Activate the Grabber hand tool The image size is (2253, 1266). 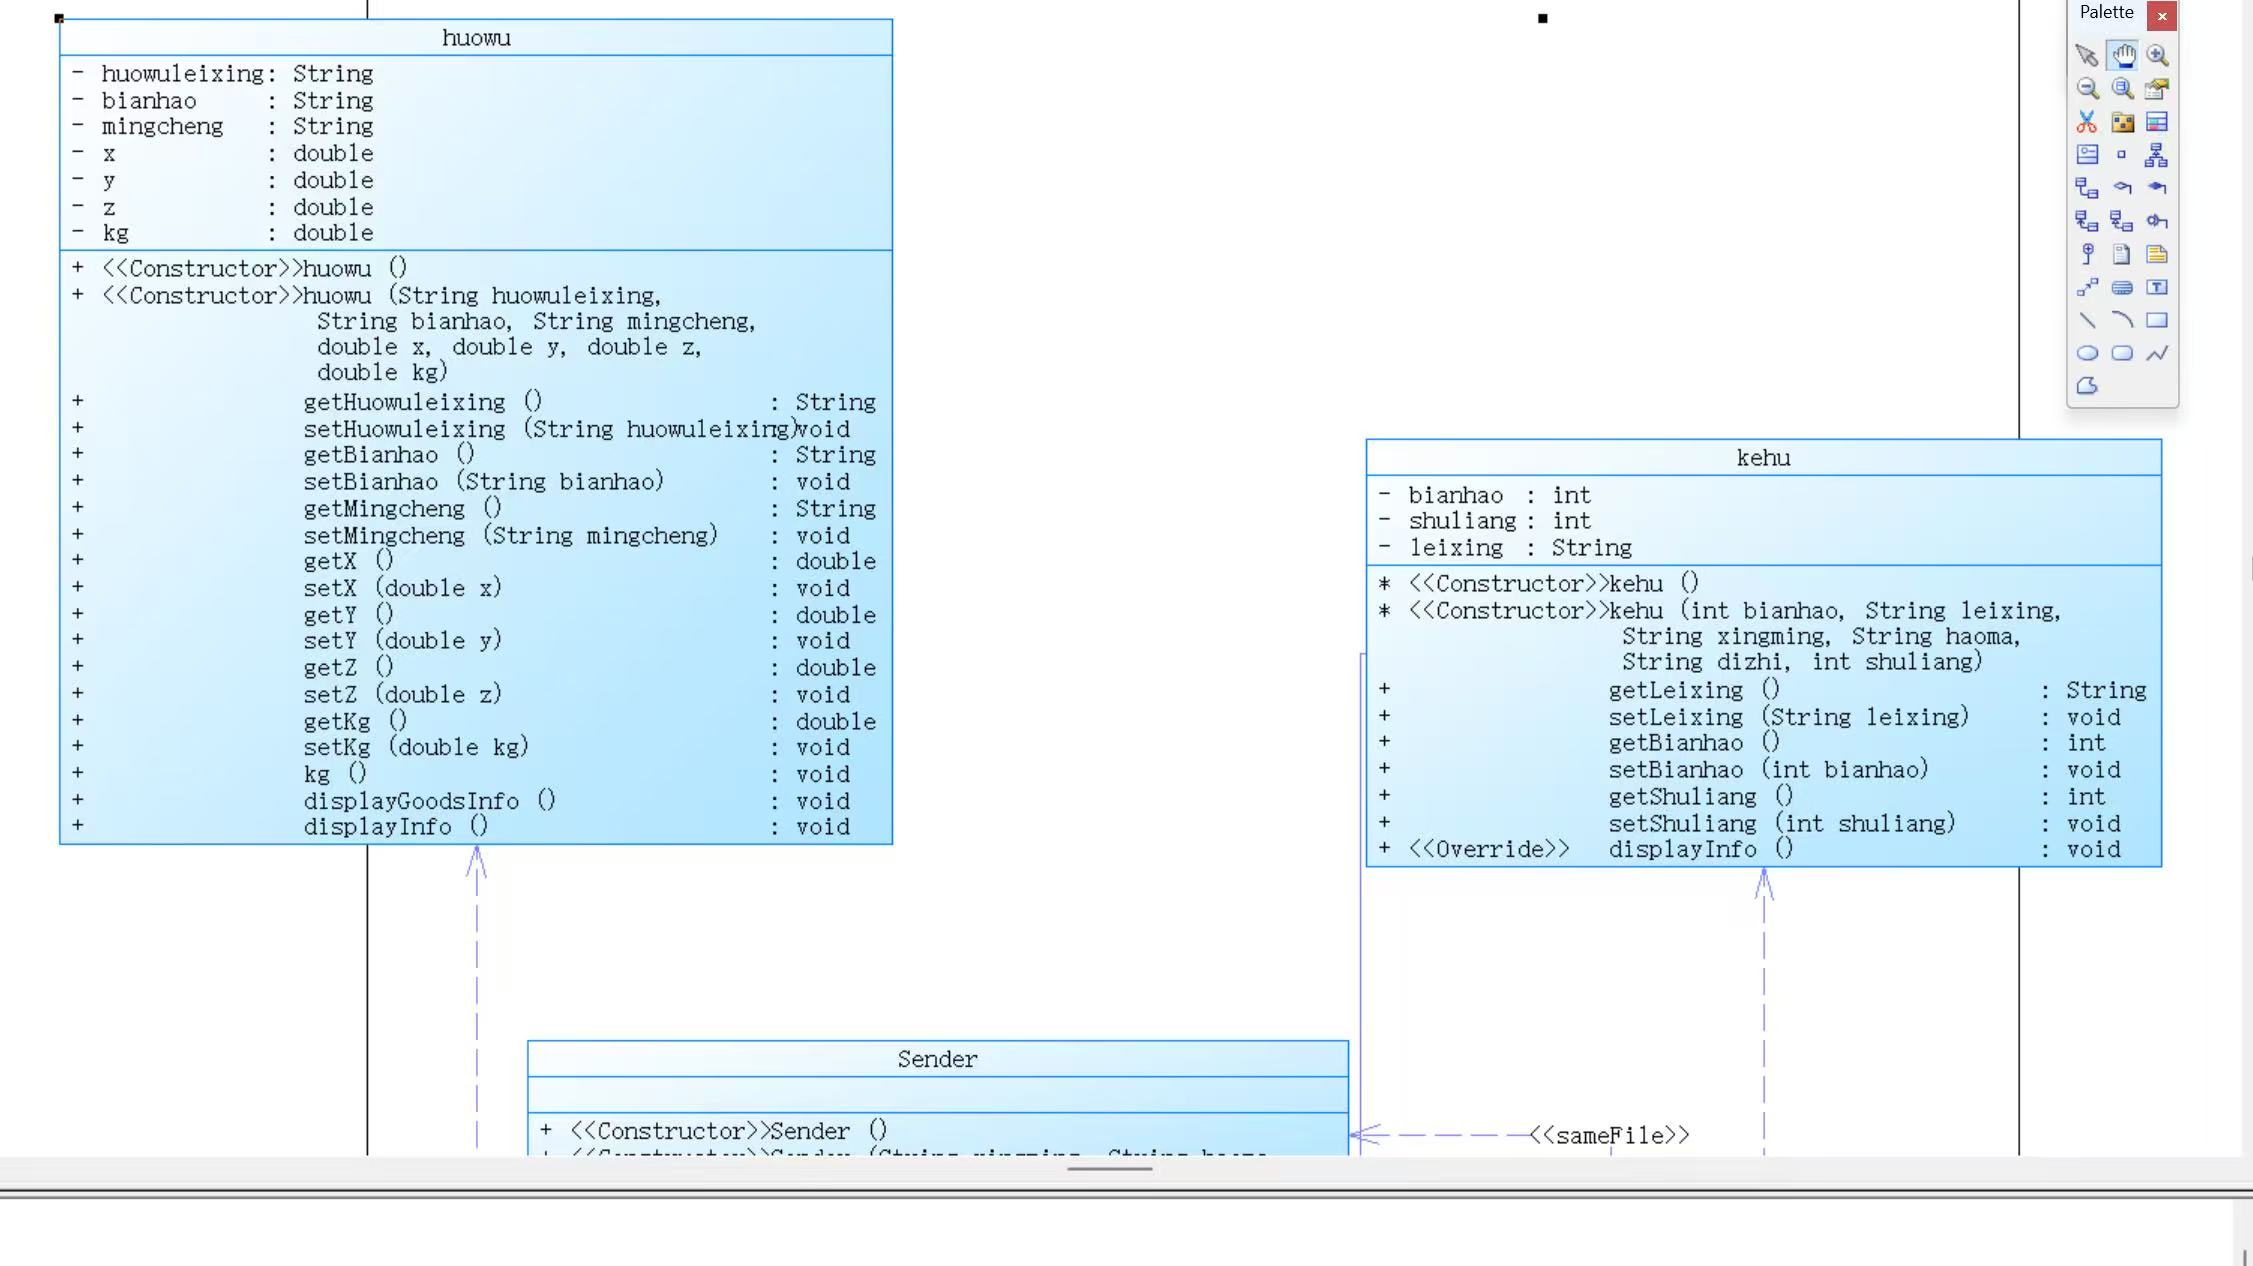tap(2122, 56)
